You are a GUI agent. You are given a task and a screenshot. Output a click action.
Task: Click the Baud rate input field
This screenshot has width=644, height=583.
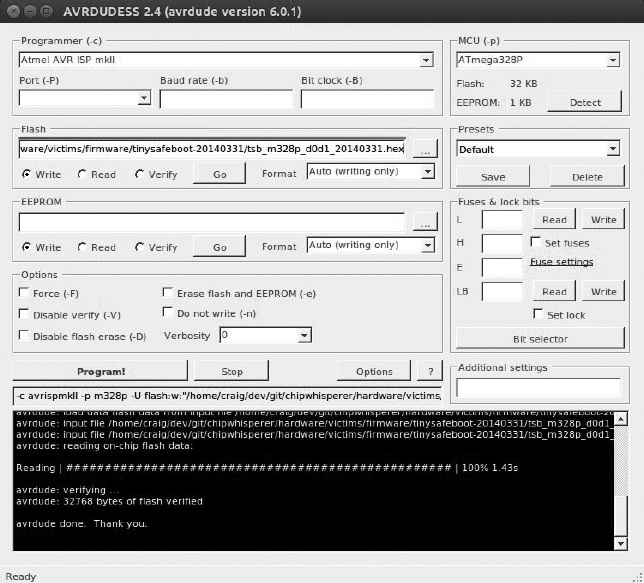(x=226, y=99)
